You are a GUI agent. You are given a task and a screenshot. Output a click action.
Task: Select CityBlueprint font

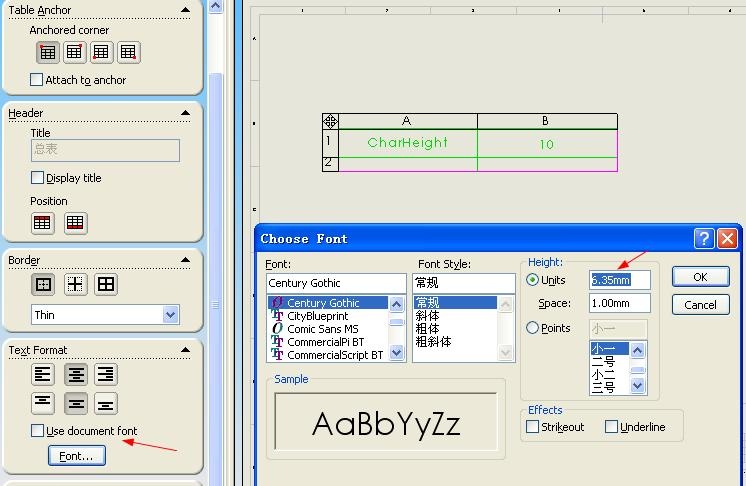click(328, 316)
